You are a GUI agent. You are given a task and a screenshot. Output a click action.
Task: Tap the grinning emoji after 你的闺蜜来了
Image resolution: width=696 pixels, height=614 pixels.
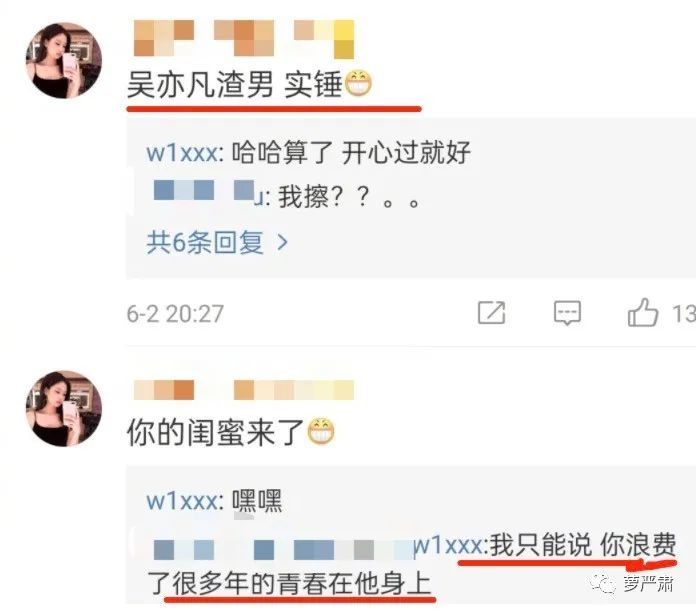click(321, 432)
